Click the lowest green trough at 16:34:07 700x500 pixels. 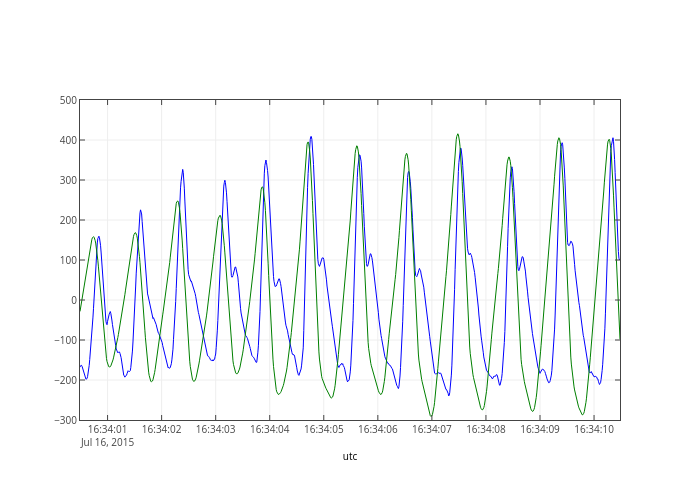point(432,417)
